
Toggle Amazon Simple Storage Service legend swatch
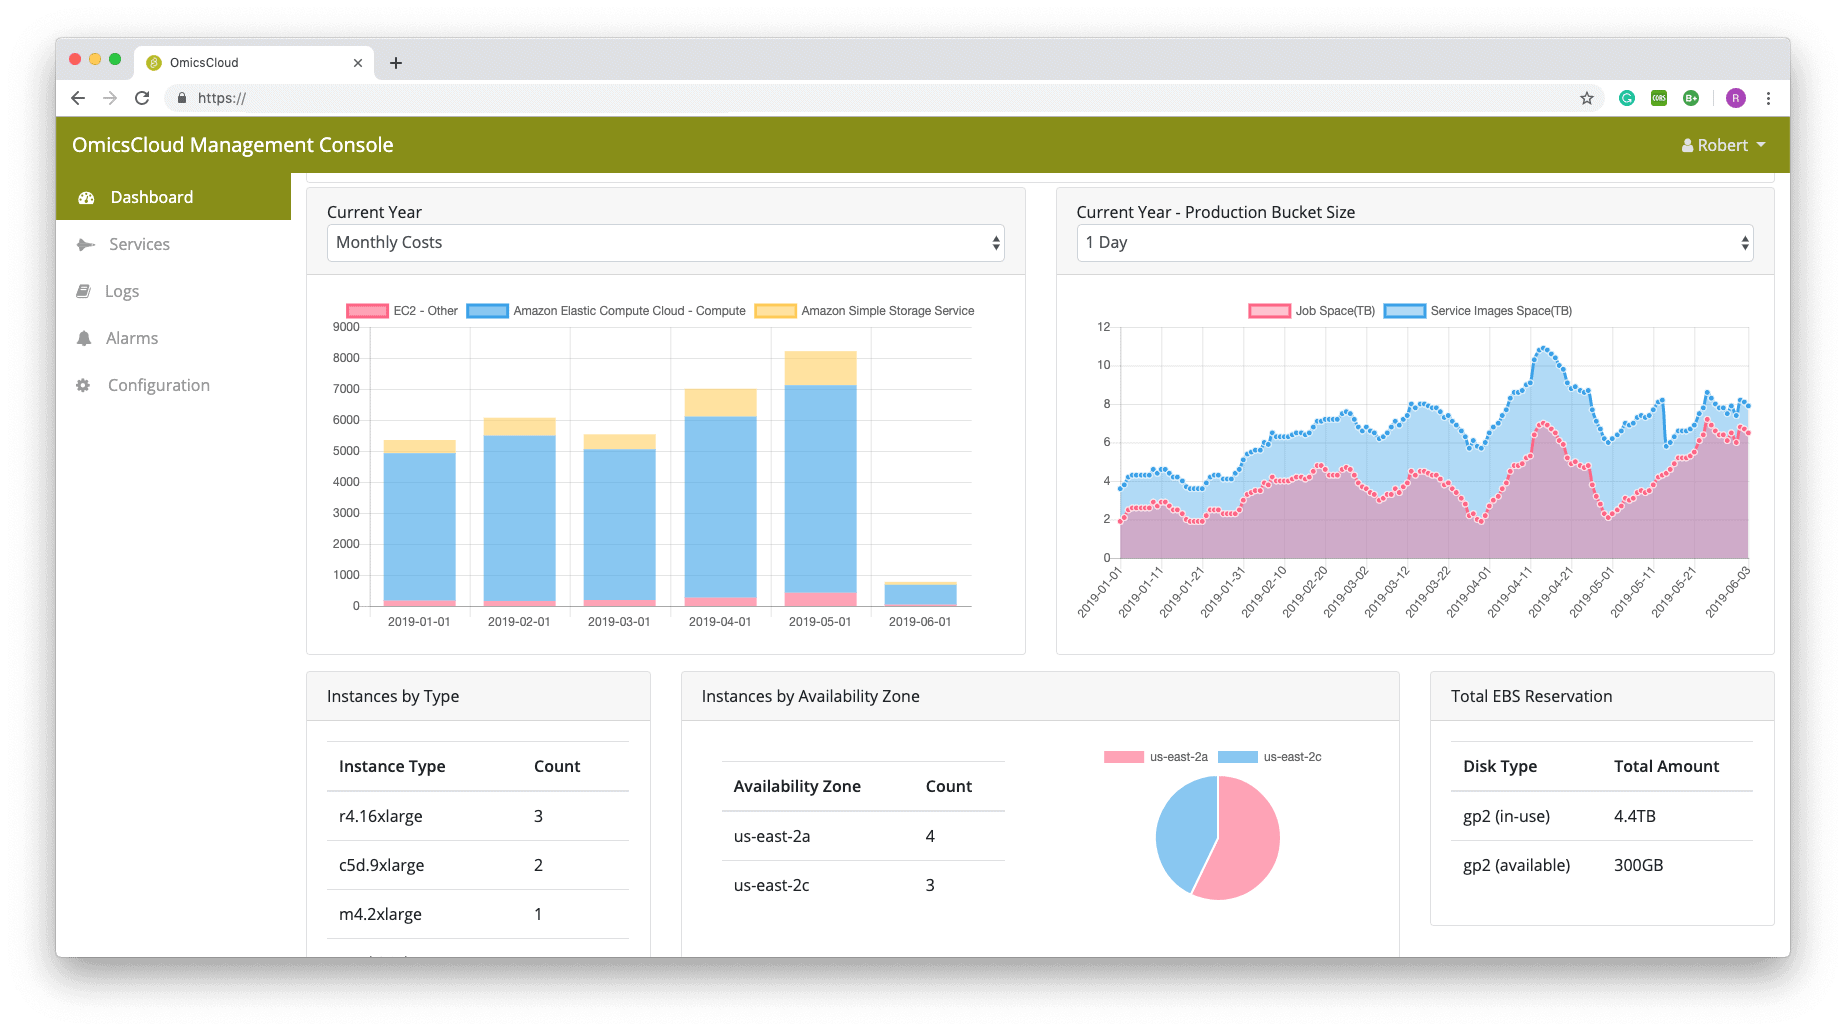[x=776, y=311]
